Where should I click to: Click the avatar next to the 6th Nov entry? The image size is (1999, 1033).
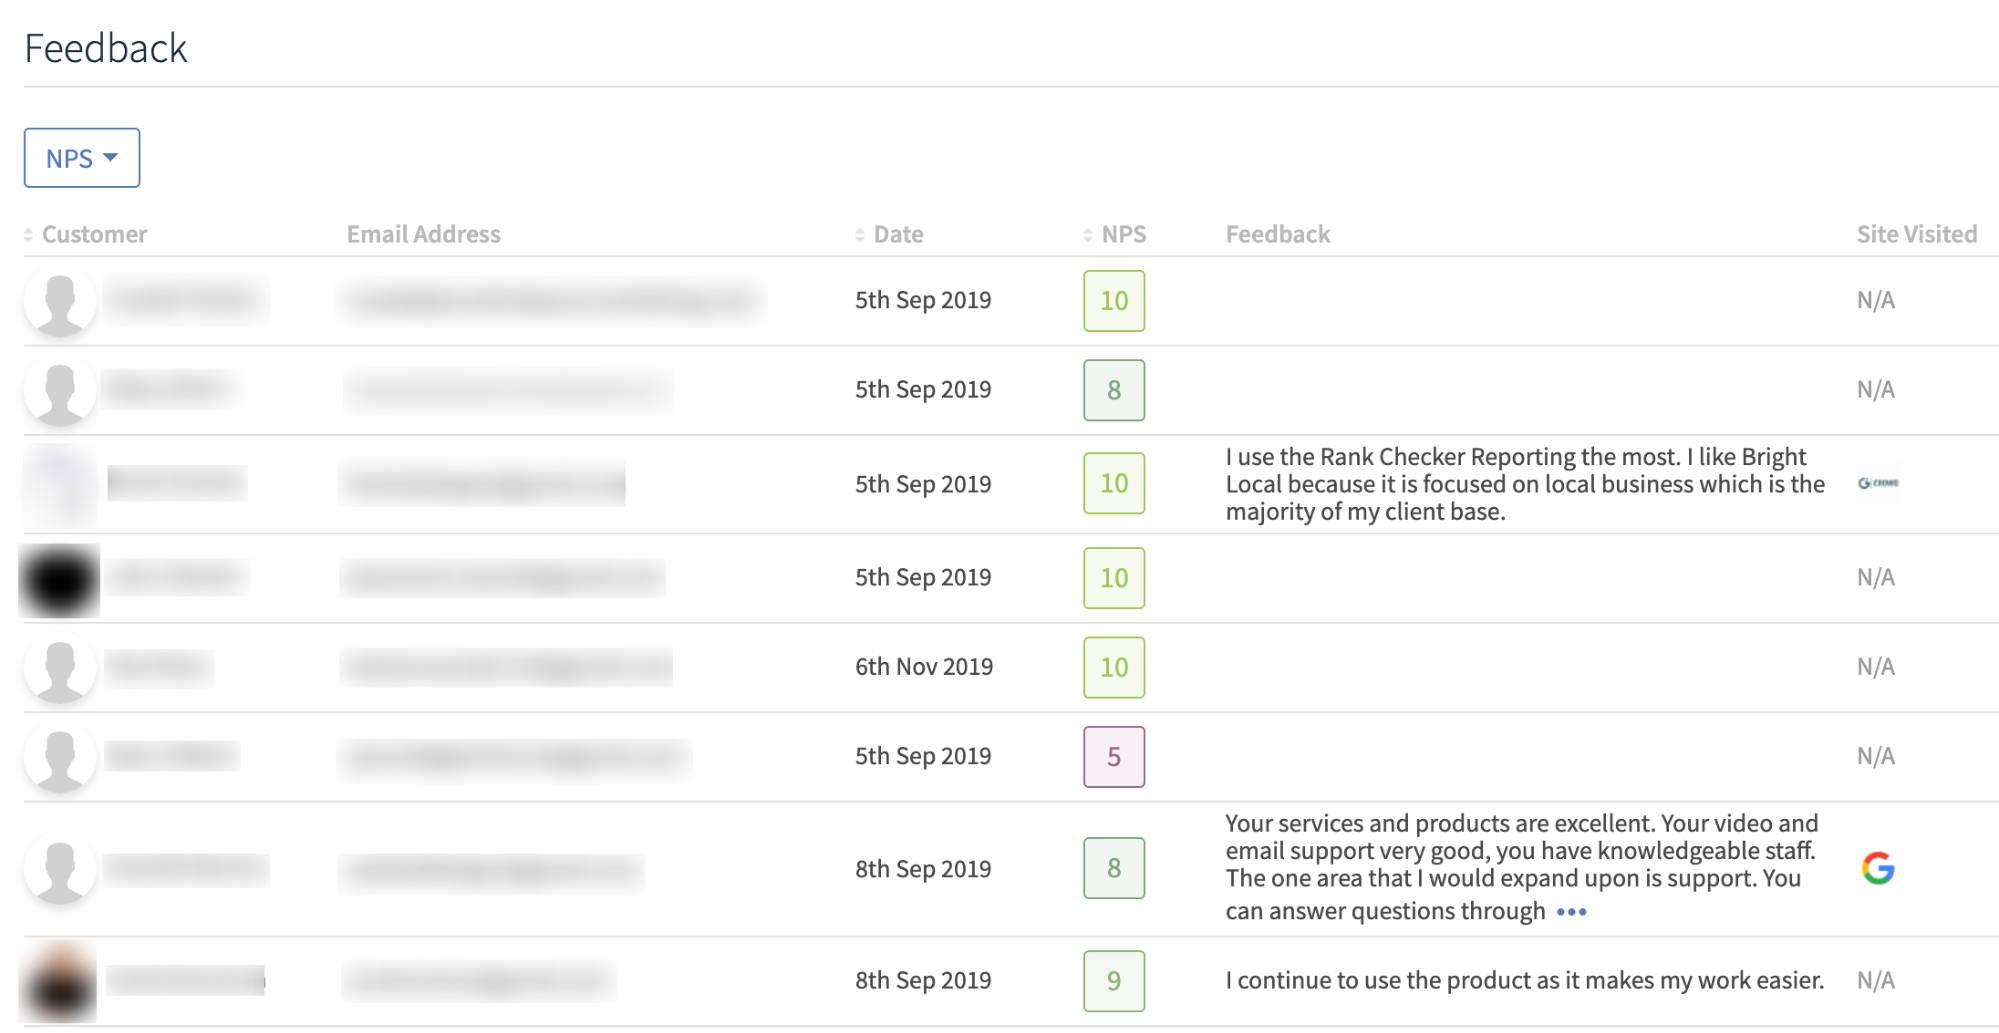point(59,667)
